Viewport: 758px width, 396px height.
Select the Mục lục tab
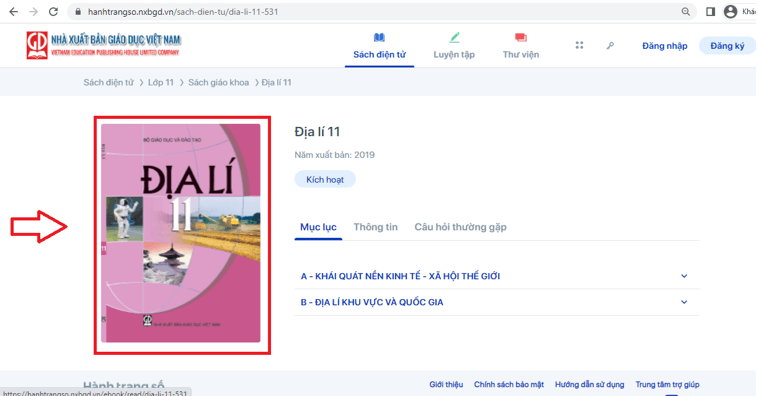318,227
